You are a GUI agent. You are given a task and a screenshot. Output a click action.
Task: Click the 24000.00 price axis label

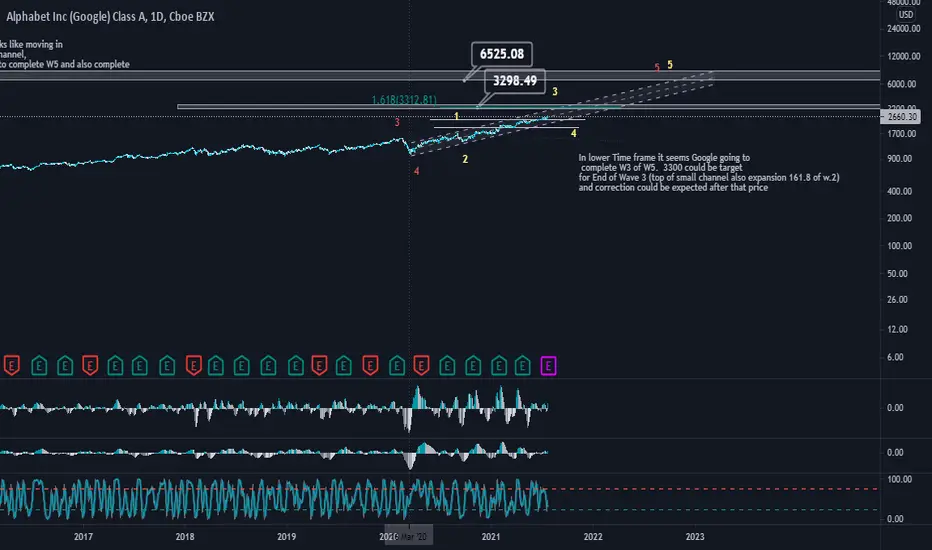903,29
